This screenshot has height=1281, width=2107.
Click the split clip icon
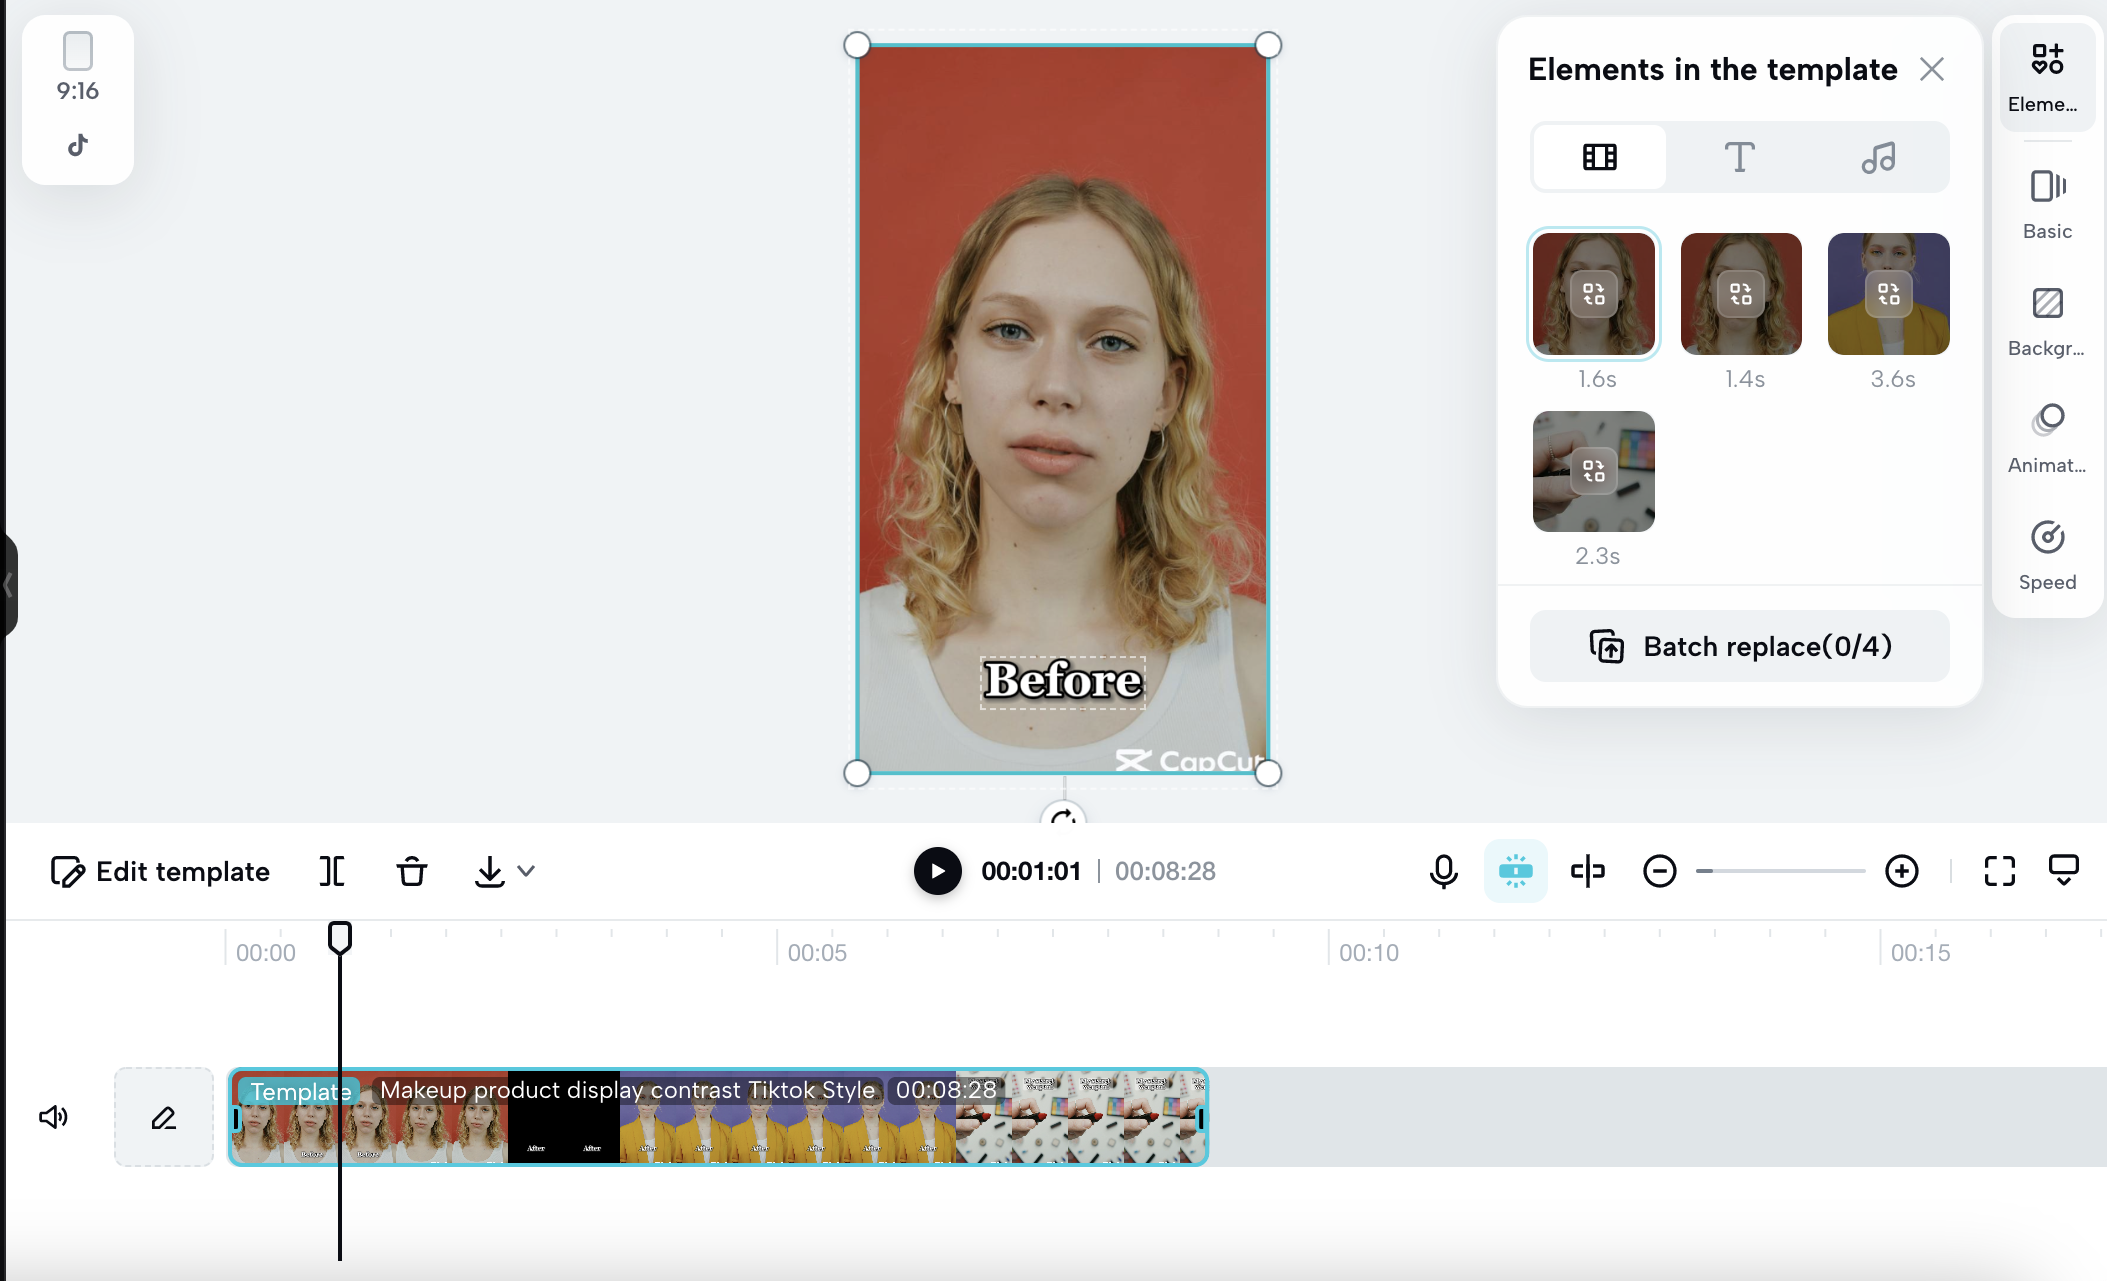pyautogui.click(x=332, y=871)
